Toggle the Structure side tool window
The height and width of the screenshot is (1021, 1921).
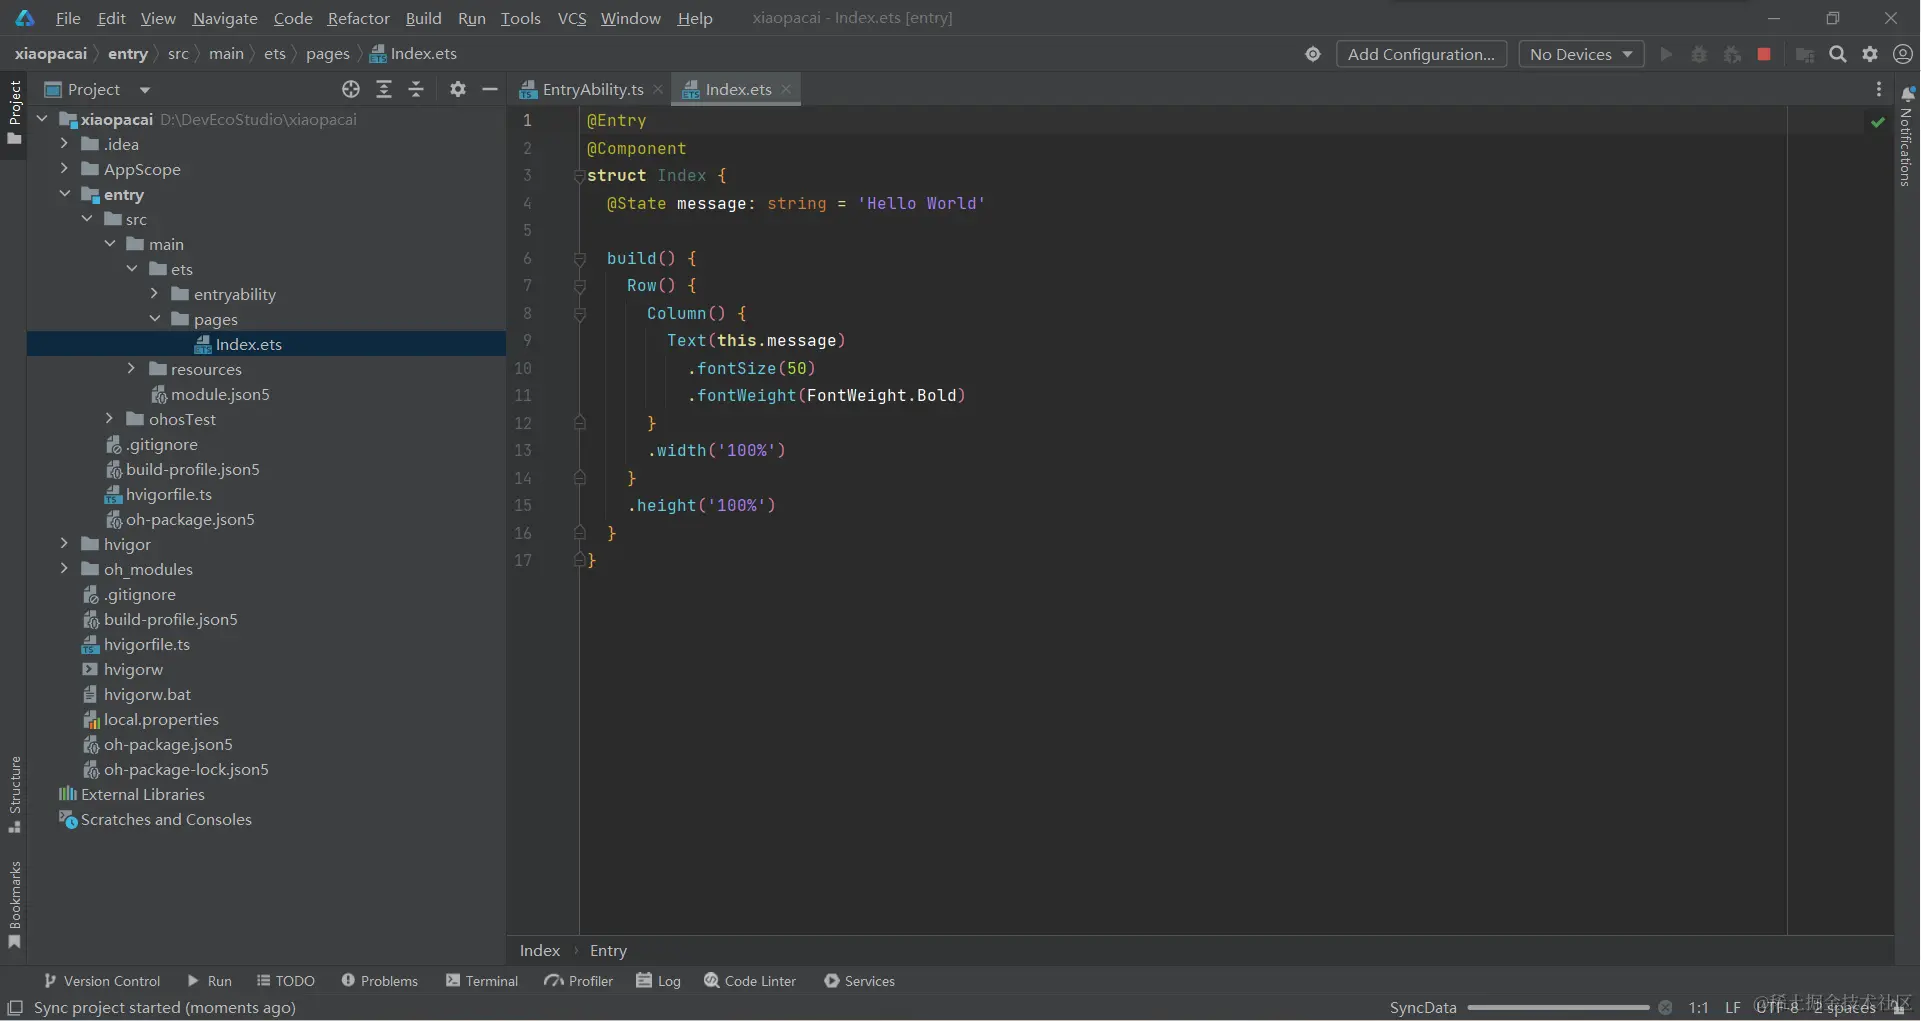14,794
